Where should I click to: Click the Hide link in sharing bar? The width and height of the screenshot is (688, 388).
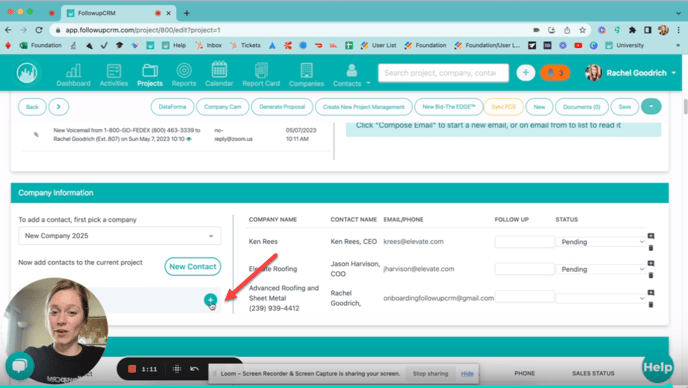(467, 374)
